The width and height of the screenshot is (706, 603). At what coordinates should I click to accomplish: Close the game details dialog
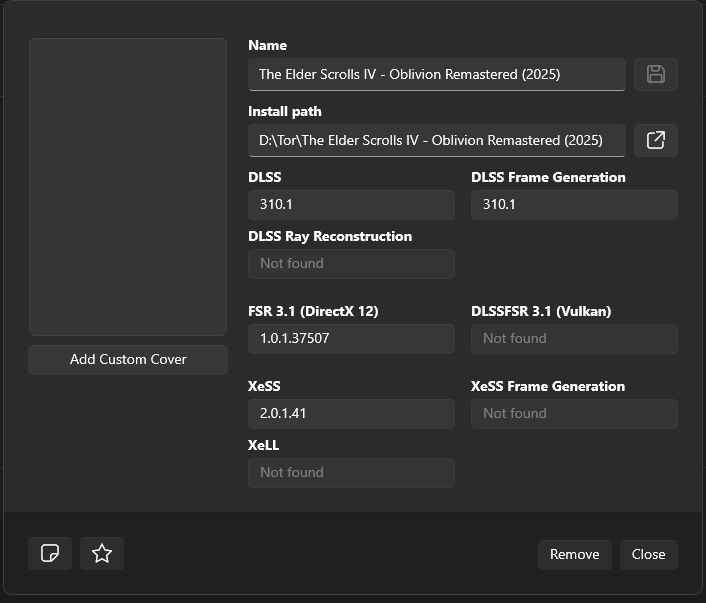coord(648,554)
